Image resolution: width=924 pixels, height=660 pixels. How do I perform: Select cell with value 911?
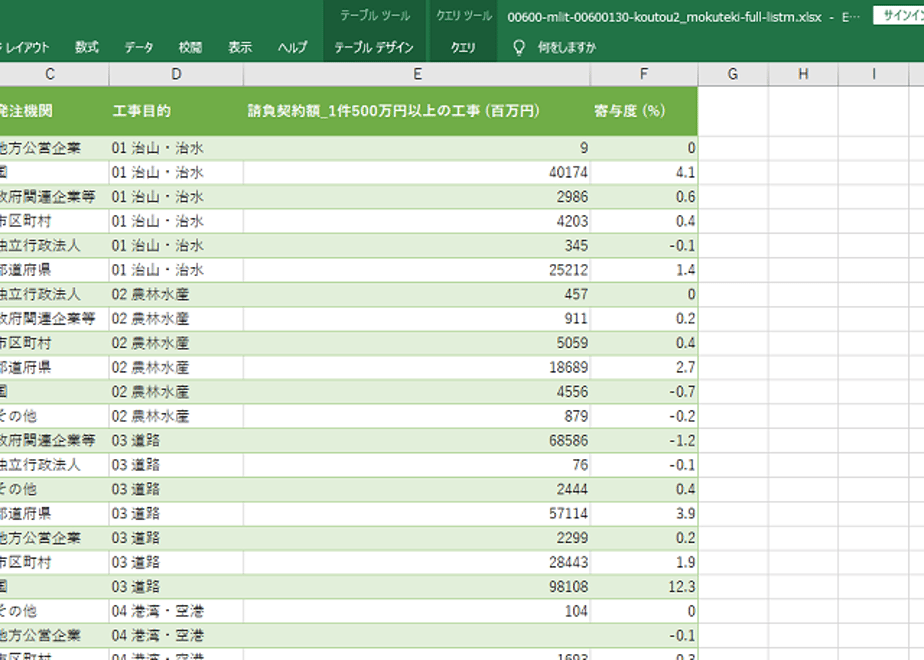(x=417, y=319)
